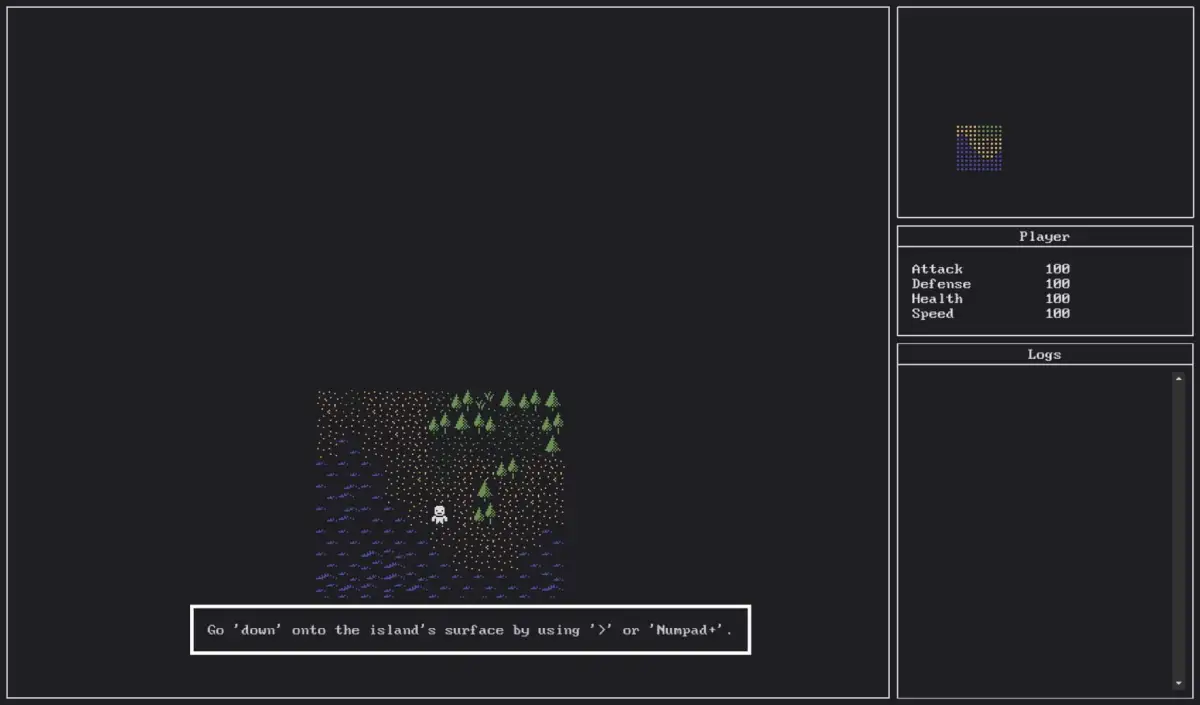Click the Attack stat row
Image resolution: width=1200 pixels, height=705 pixels.
990,269
